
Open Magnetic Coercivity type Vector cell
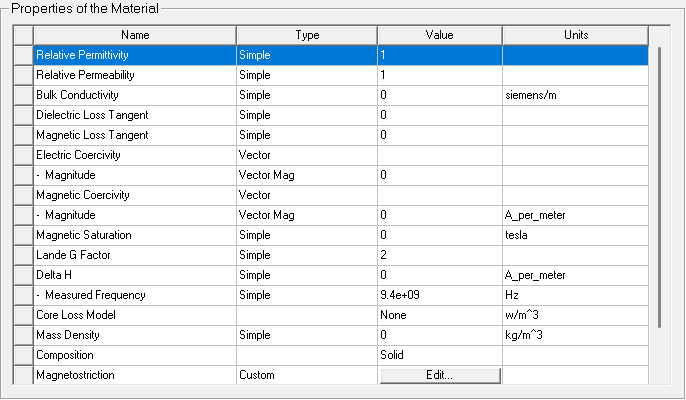click(307, 195)
